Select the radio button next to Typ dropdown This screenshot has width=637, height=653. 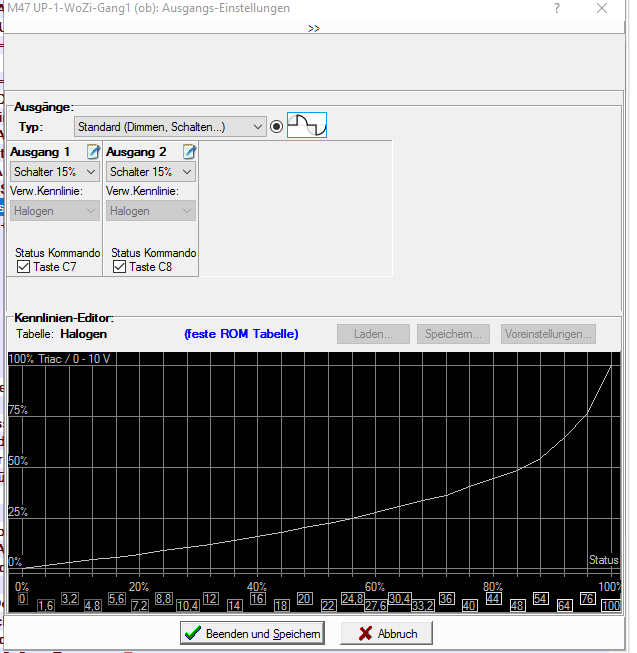click(276, 127)
